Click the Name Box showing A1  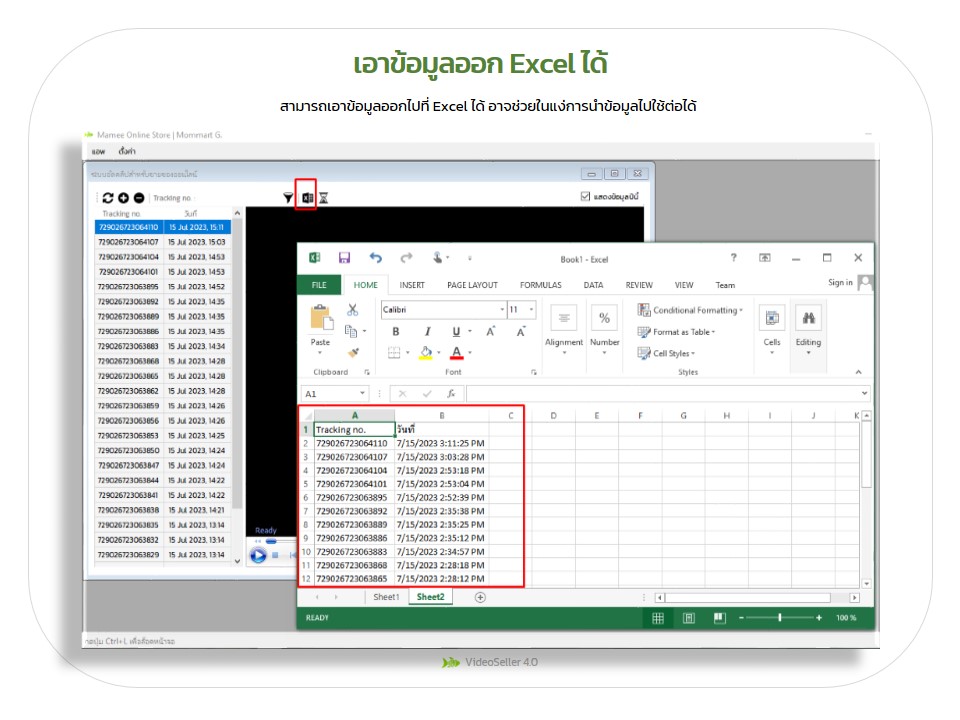pos(329,394)
